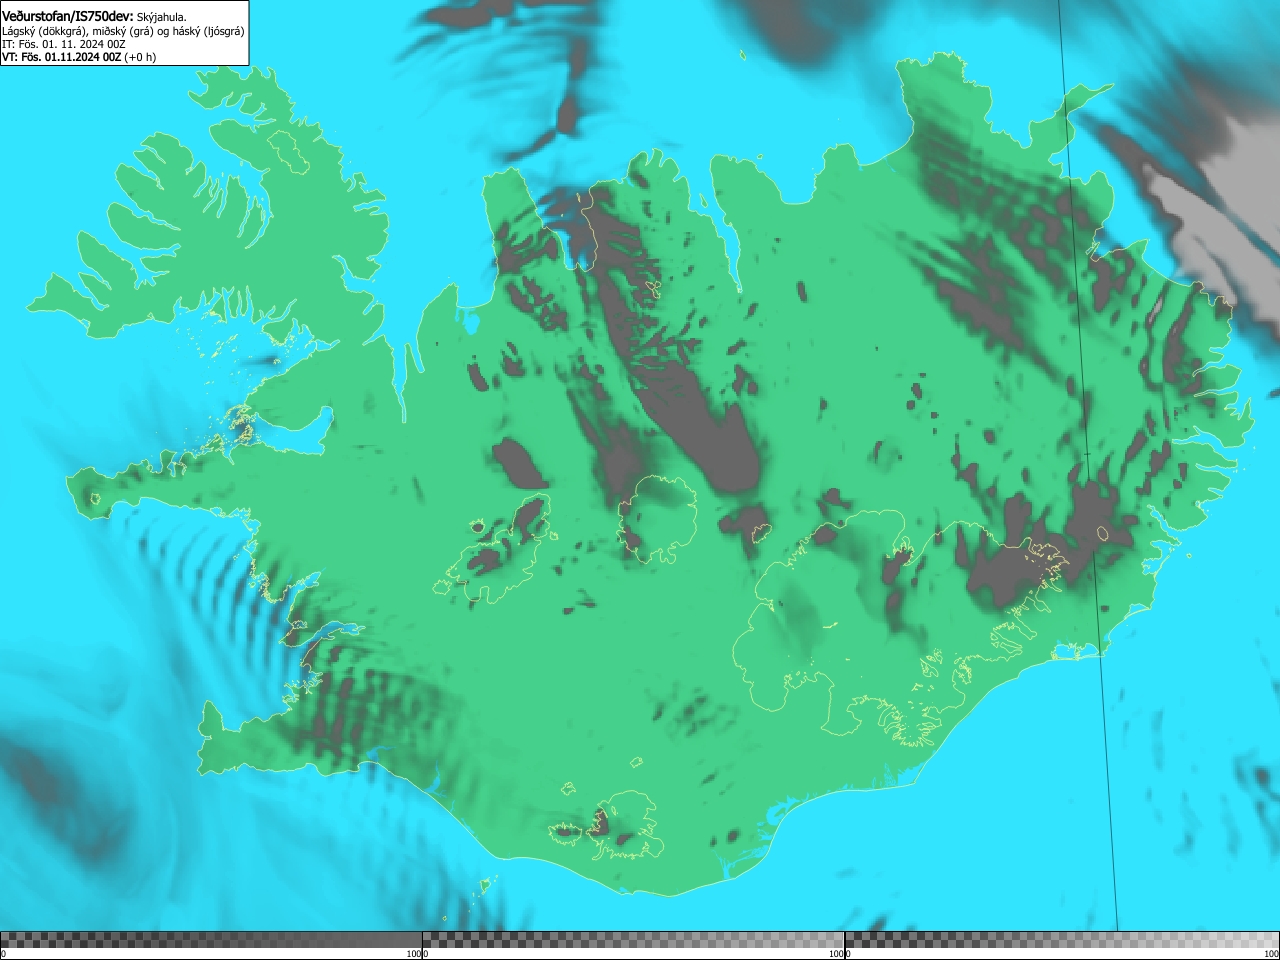1280x960 pixels.
Task: Click the 'Lágský (dökkgrá), miðský (grá) og háský (ljósgrá)' legend line
Action: pyautogui.click(x=123, y=31)
